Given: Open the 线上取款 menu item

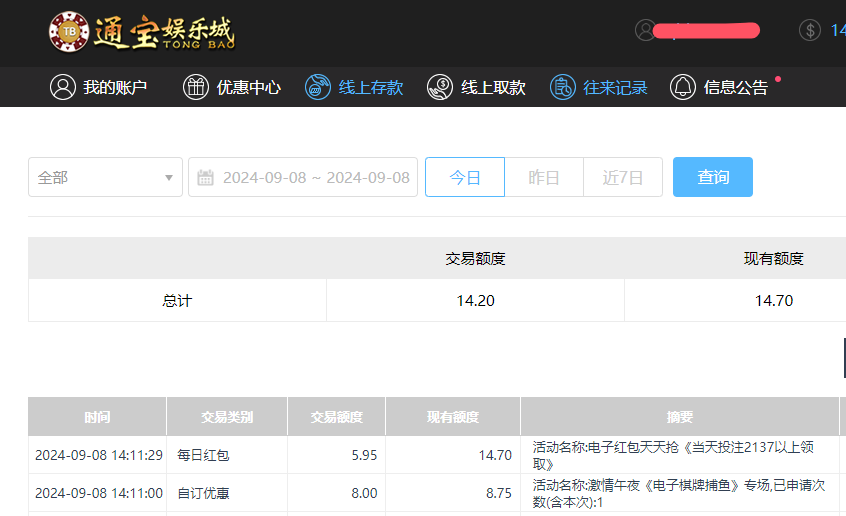Looking at the screenshot, I should coord(493,87).
